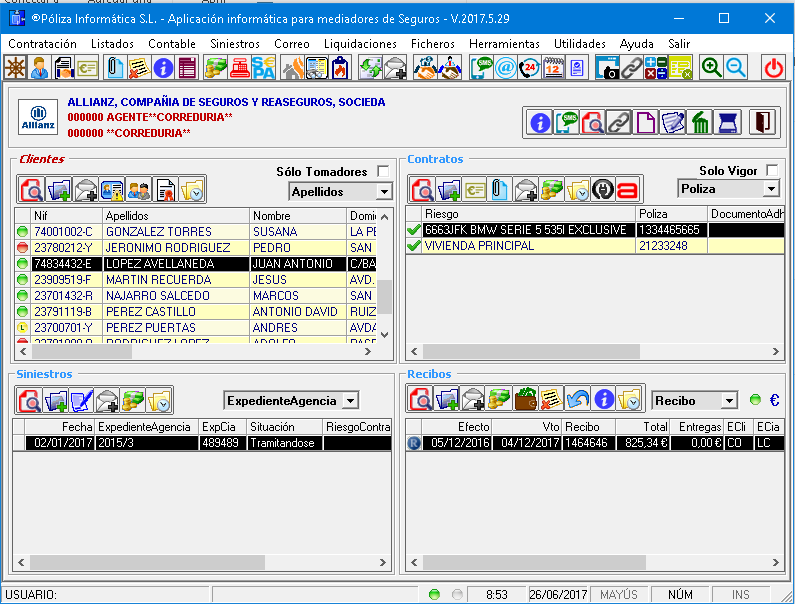Click the add folder icon in Clientes toolbar
Viewport: 795px width, 604px height.
[x=59, y=190]
